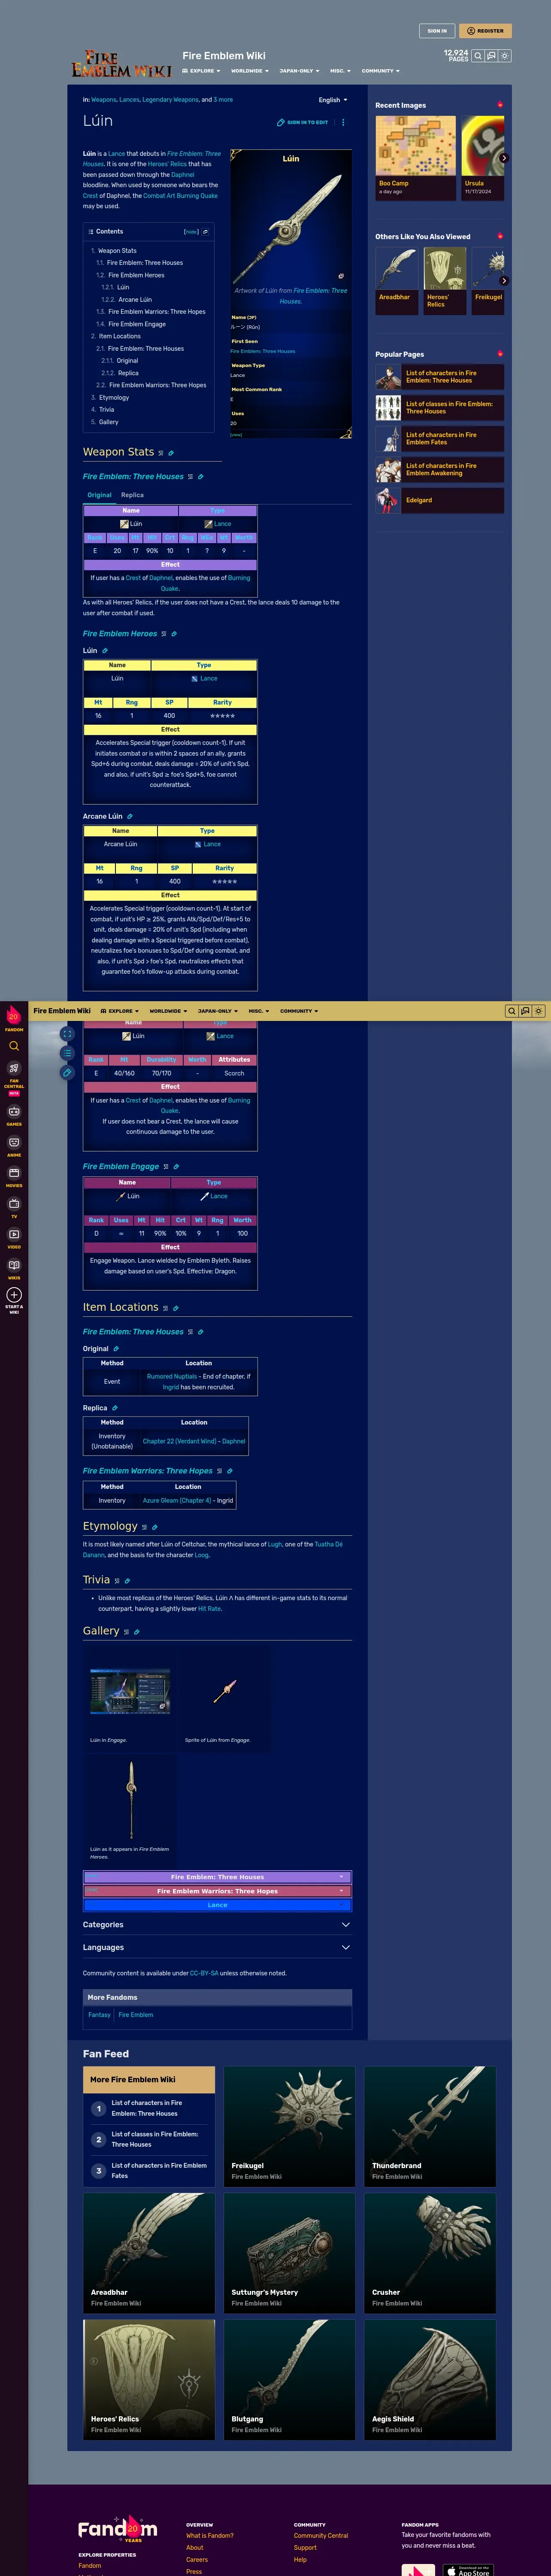The width and height of the screenshot is (551, 2576).
Task: Open the Edelgard popular page entry
Action: pyautogui.click(x=440, y=500)
